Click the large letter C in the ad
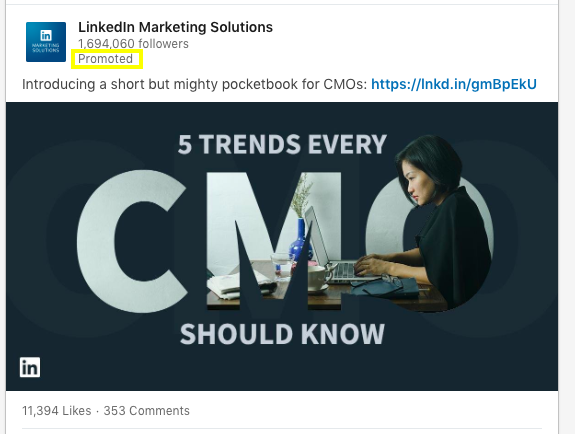The image size is (575, 434). [132, 241]
